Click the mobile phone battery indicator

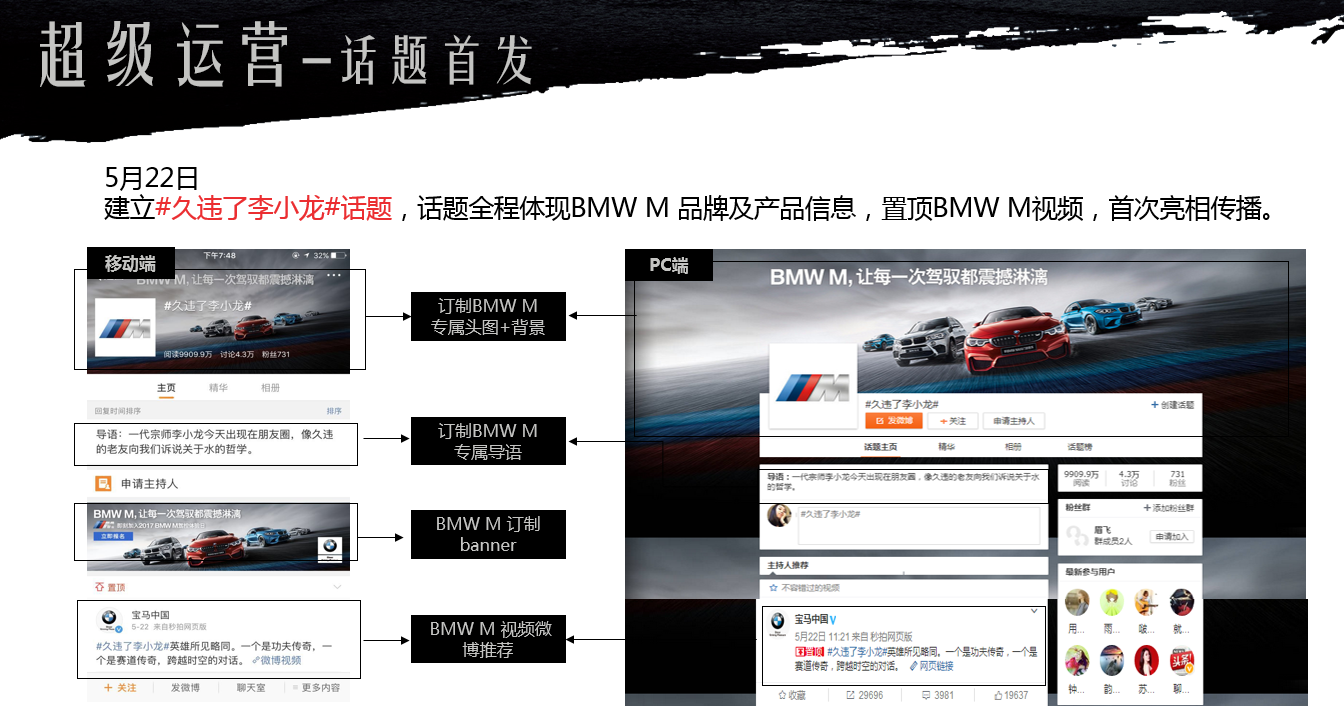(340, 255)
